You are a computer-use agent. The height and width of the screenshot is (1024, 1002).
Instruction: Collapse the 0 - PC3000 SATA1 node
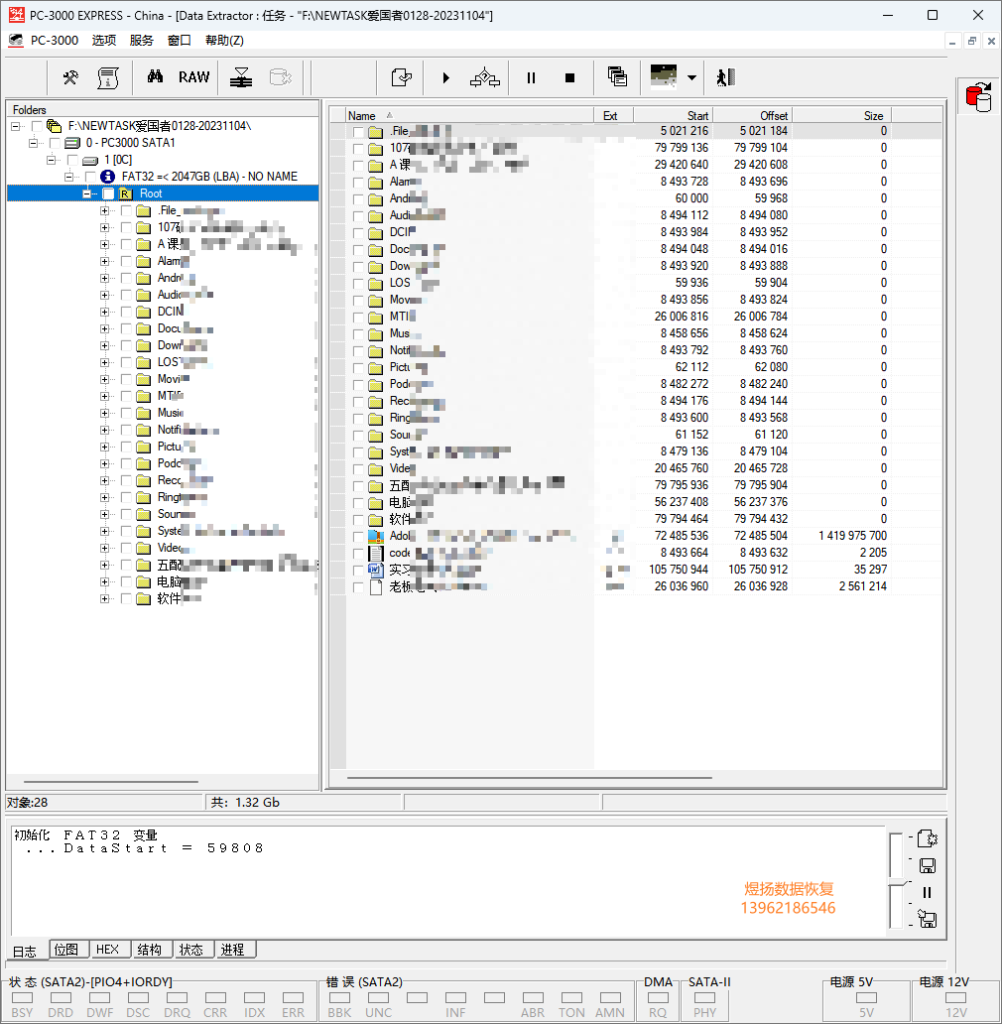(x=33, y=143)
